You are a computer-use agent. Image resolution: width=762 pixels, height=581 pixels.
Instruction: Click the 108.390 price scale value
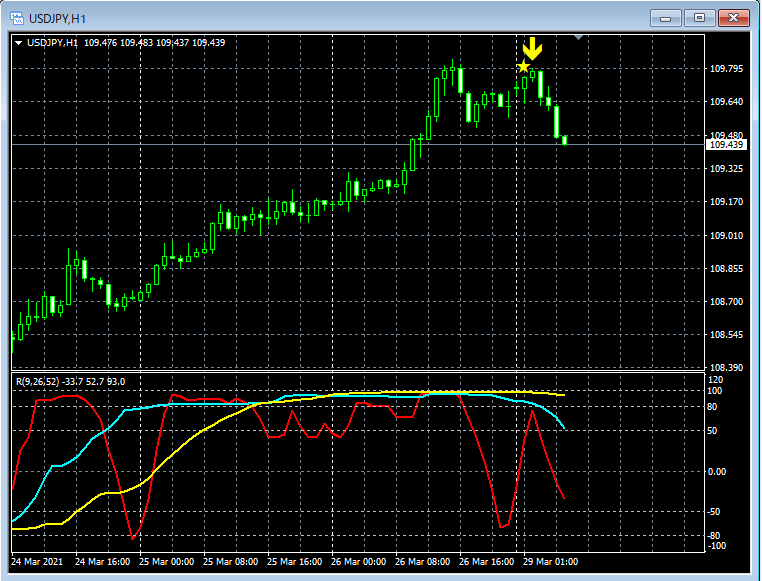point(727,368)
